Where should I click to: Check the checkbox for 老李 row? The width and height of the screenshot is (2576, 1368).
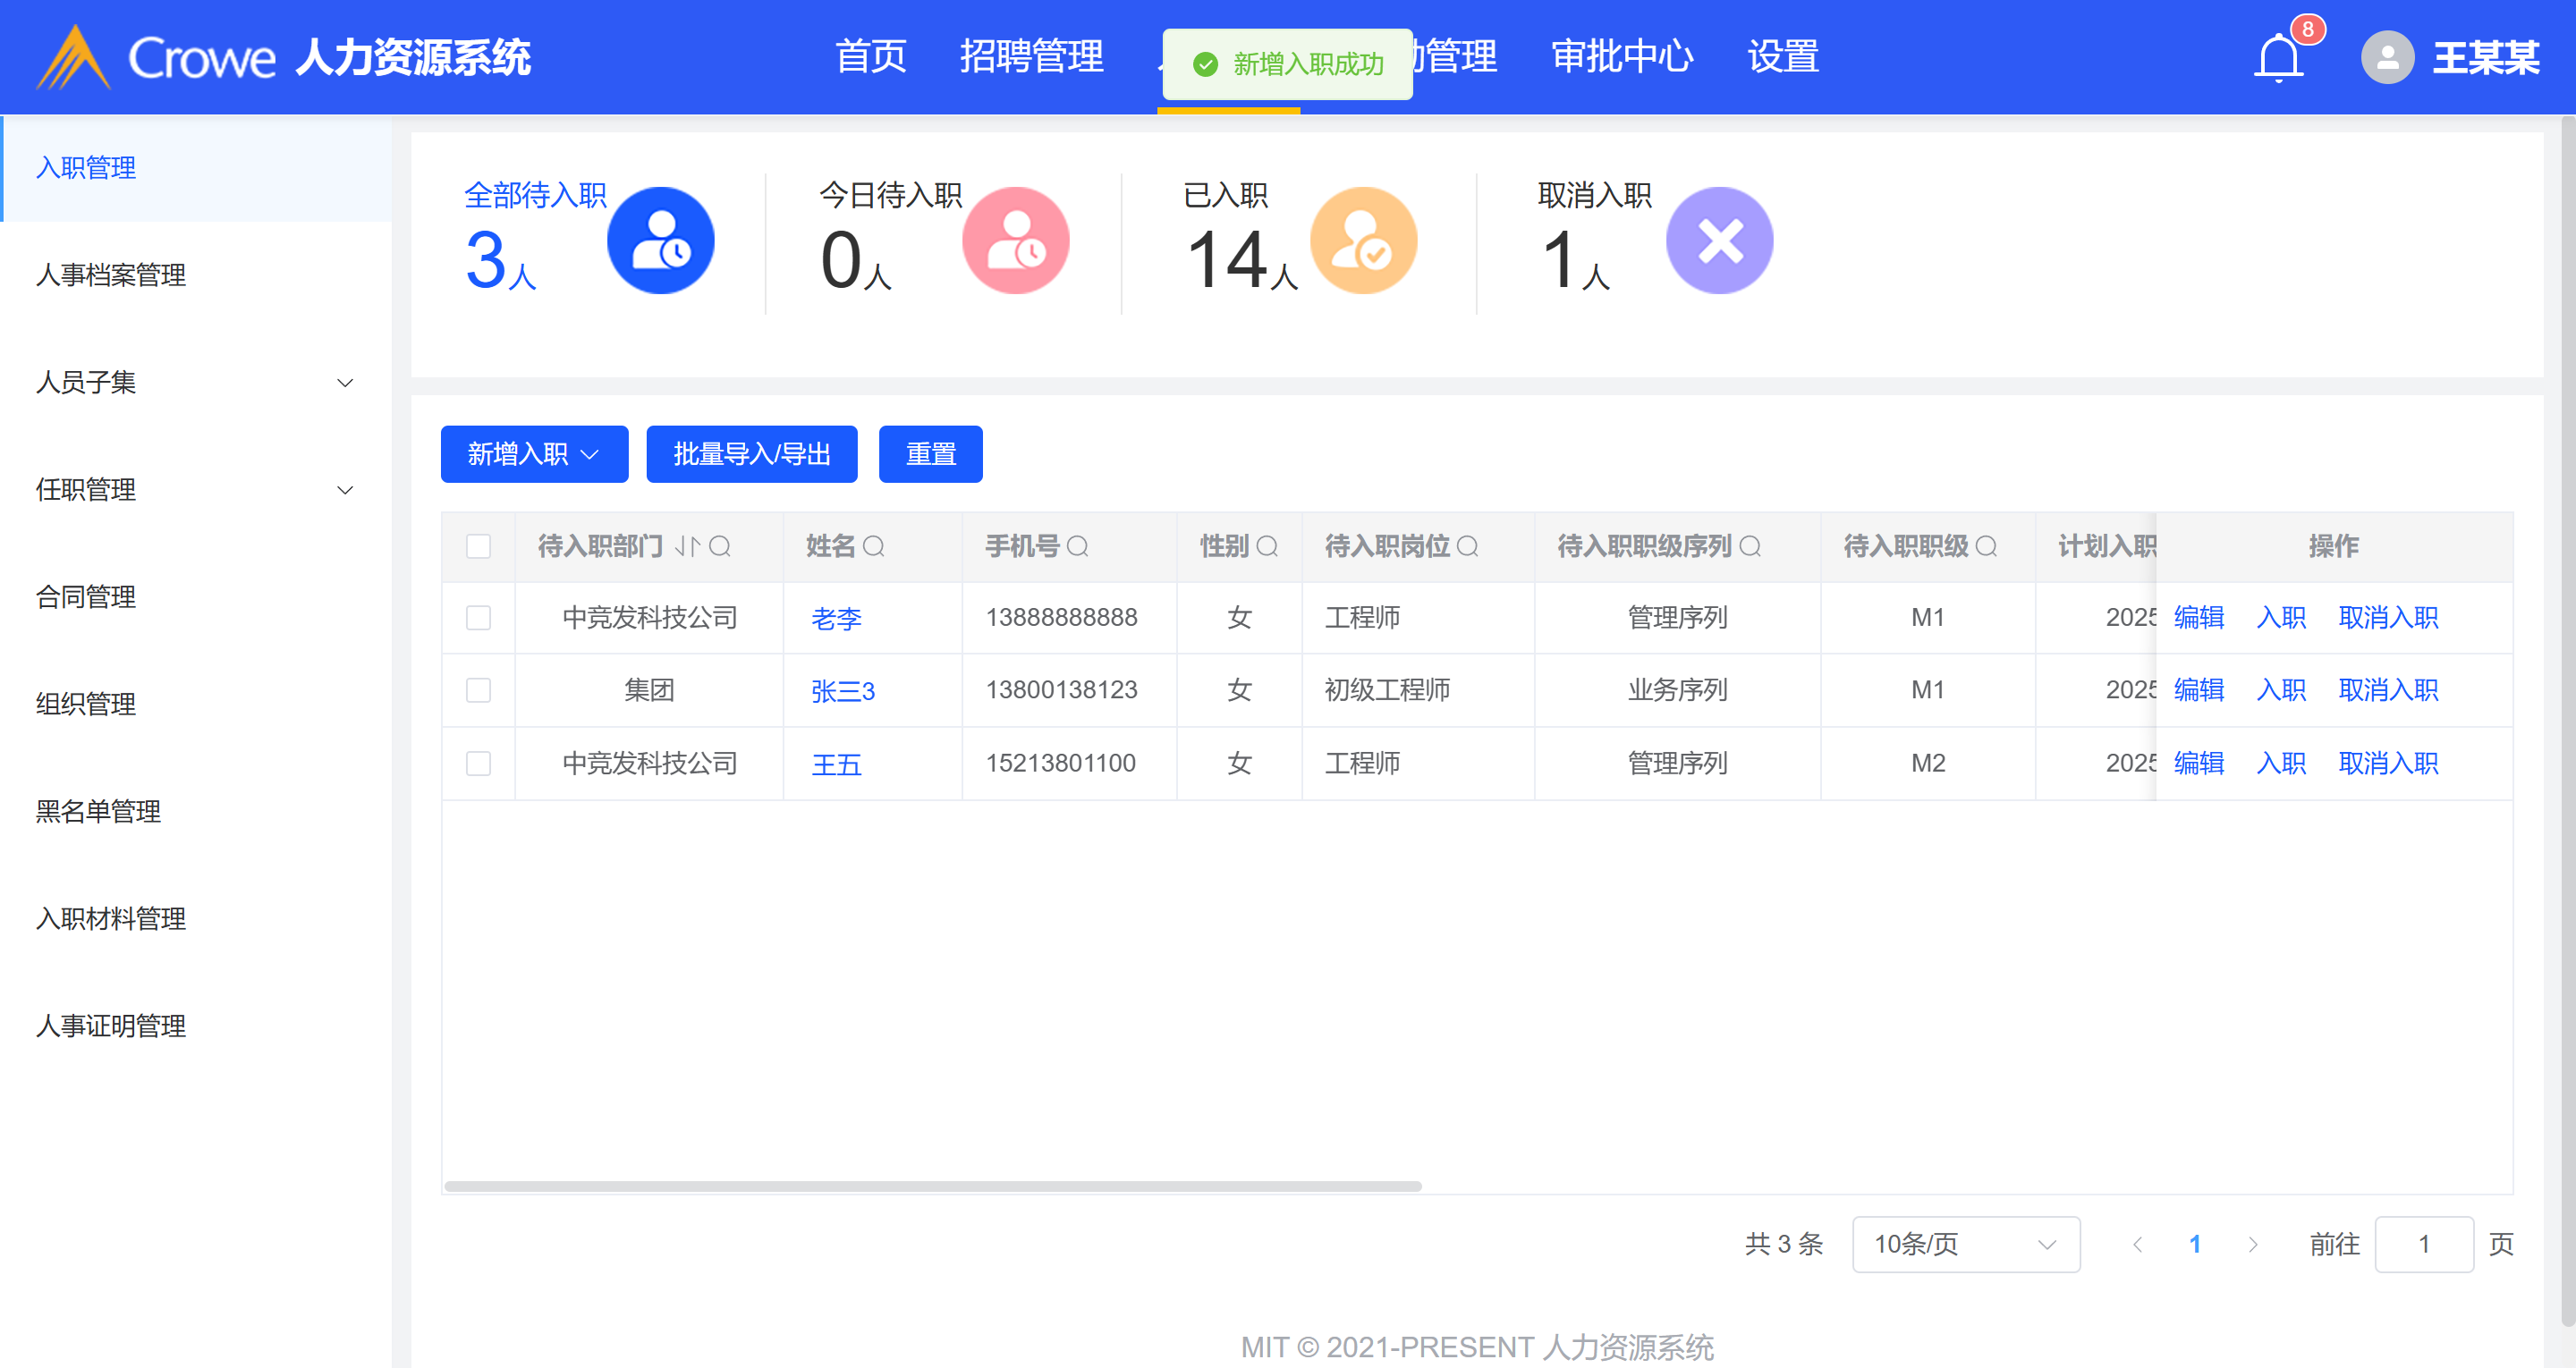[479, 618]
